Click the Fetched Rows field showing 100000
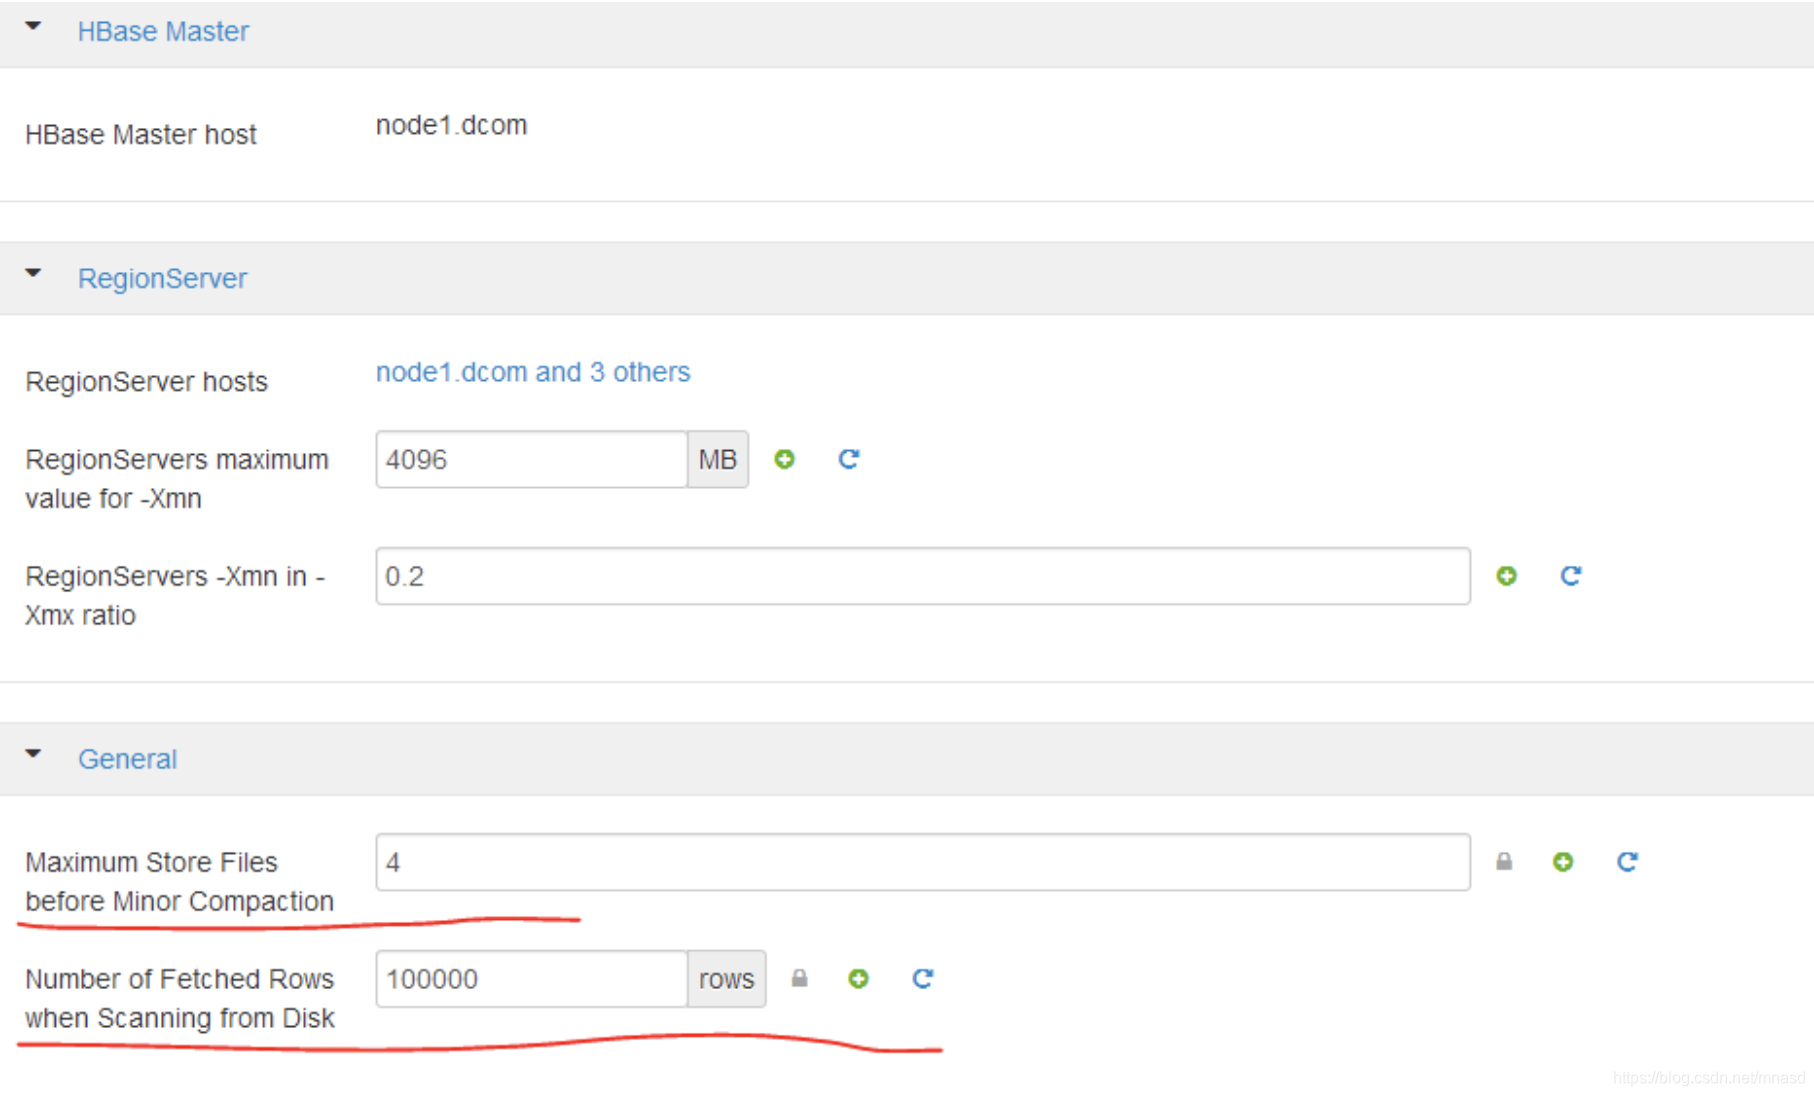 [531, 979]
